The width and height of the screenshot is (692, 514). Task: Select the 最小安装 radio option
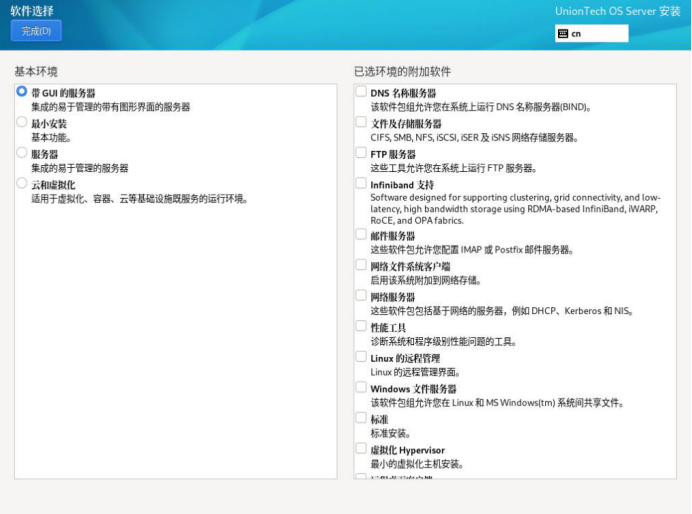tap(22, 122)
